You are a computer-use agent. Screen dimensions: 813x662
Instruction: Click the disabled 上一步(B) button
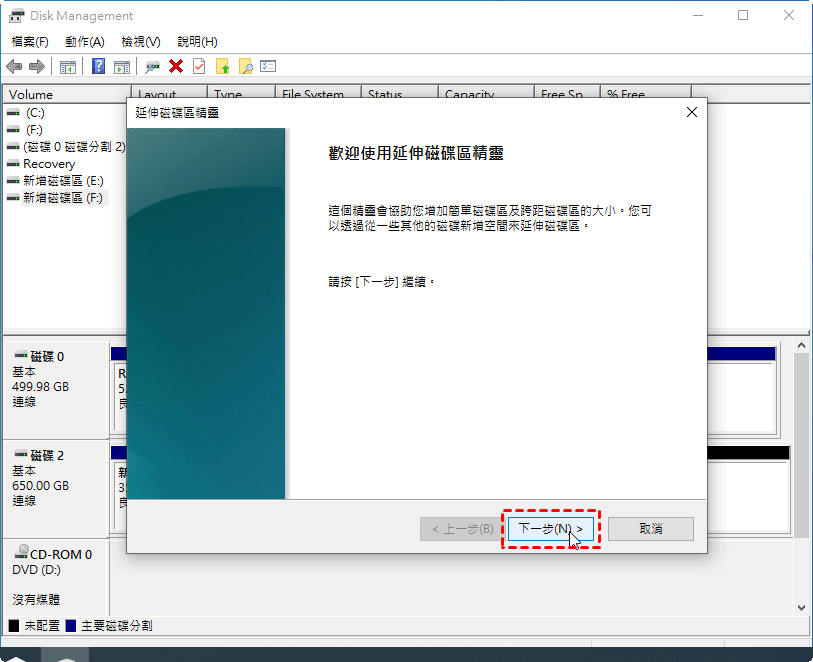[x=462, y=529]
